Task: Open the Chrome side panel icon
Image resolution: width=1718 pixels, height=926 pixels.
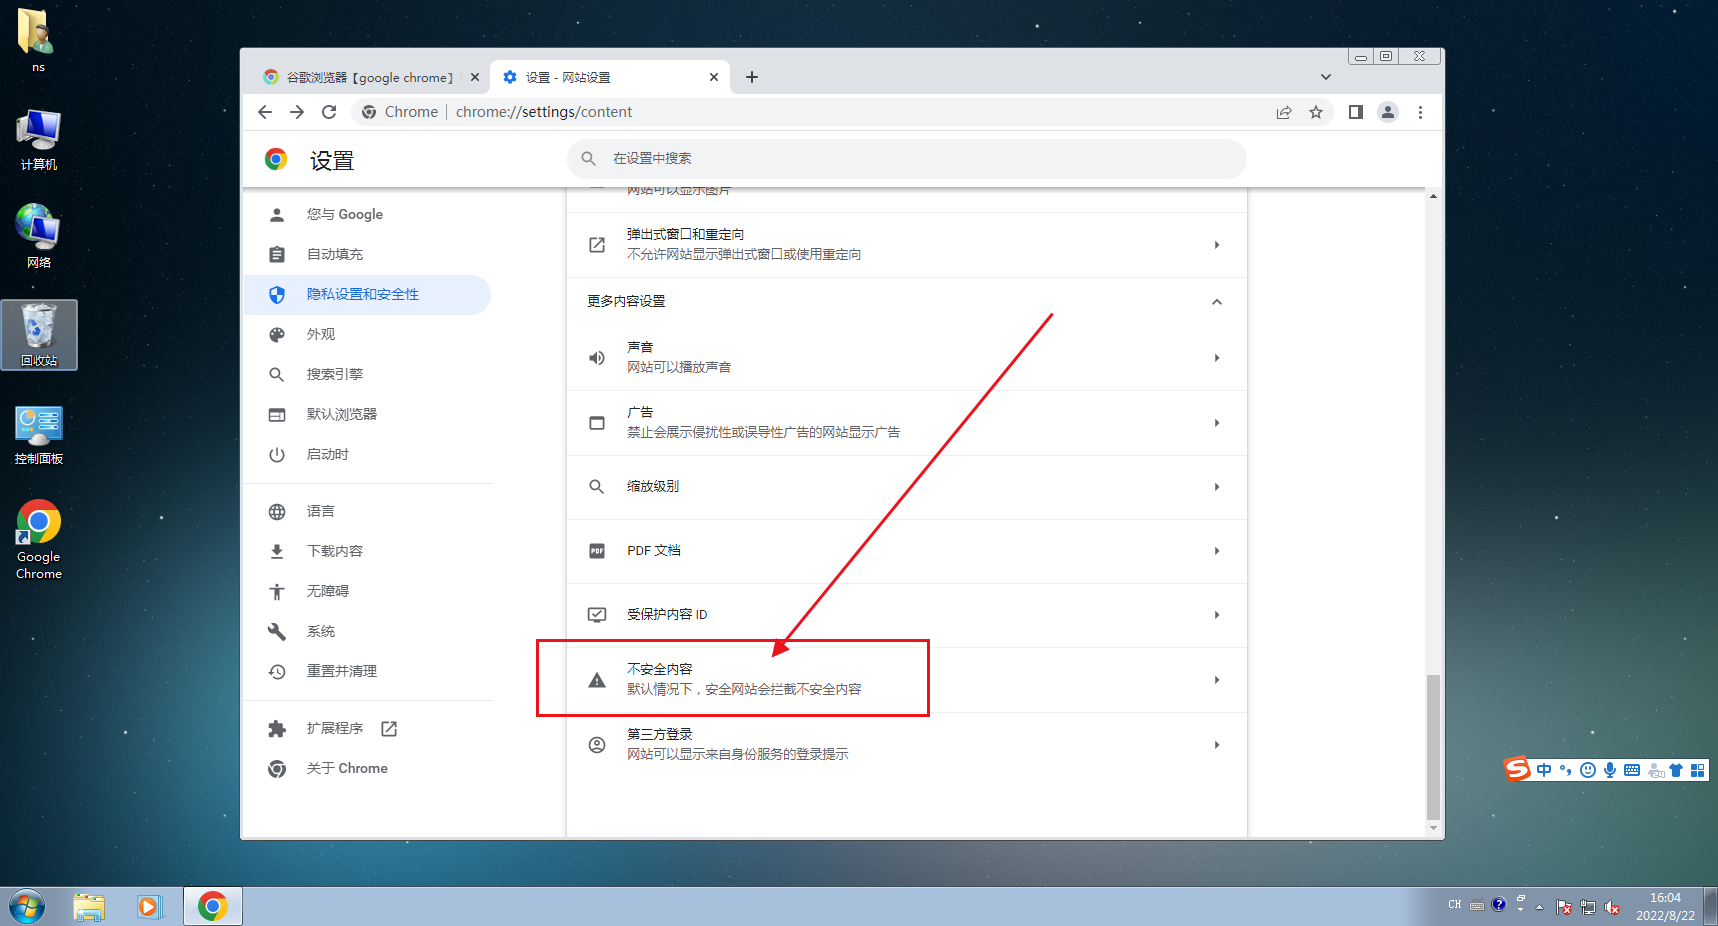Action: tap(1355, 112)
